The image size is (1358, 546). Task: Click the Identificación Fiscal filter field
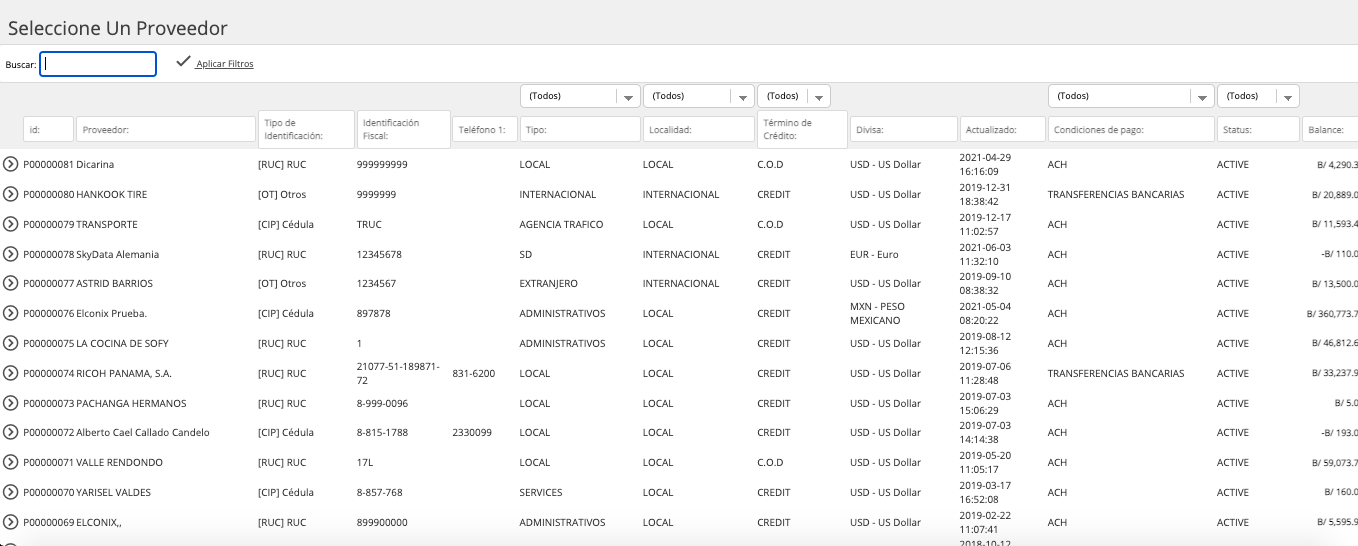(x=403, y=129)
